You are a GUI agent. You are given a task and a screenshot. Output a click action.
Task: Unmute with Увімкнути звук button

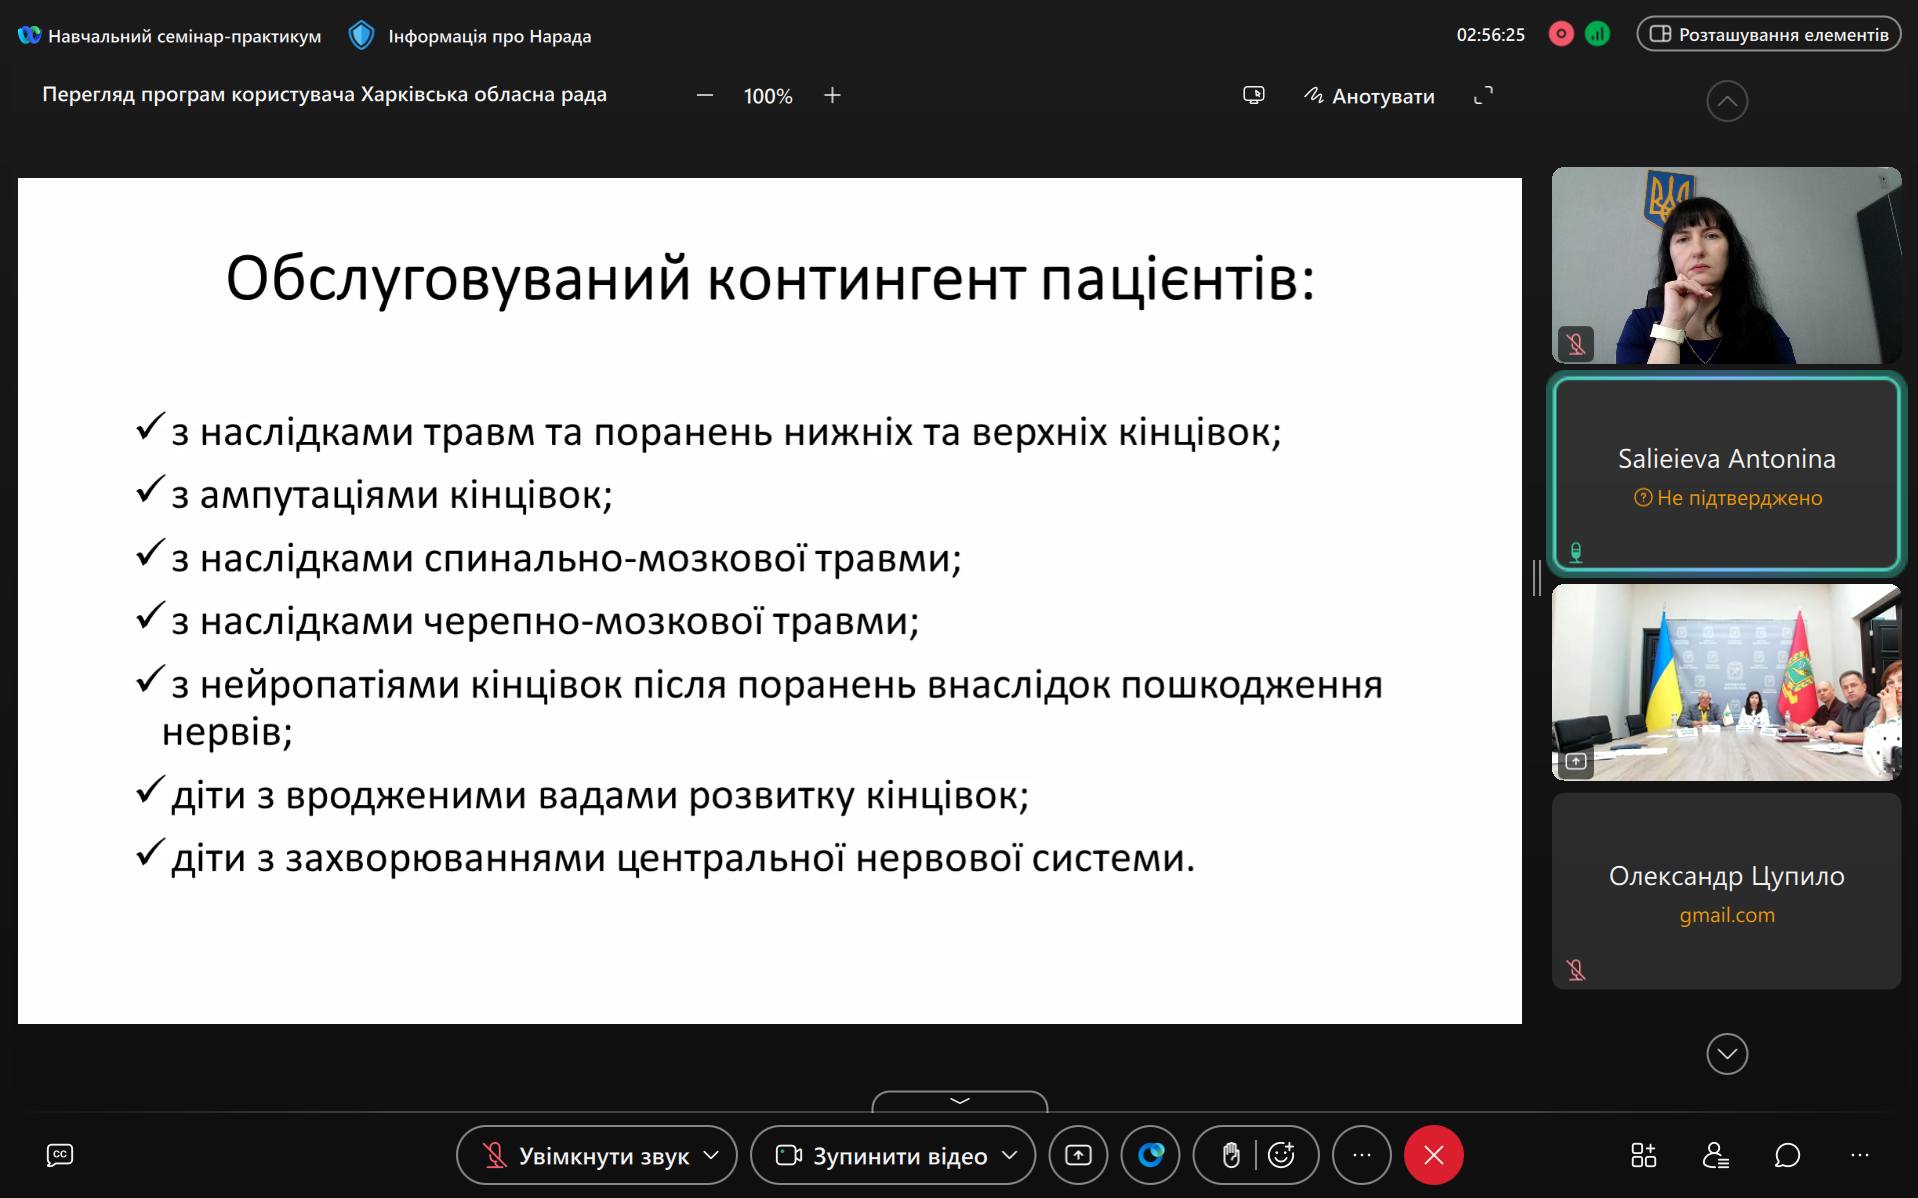tap(586, 1155)
